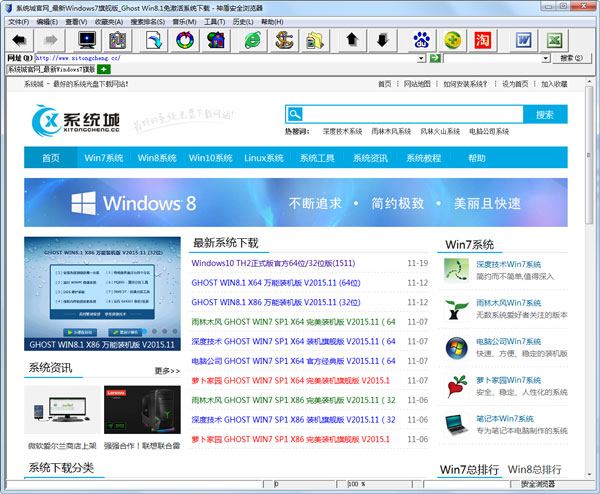Viewport: 600px width, 494px height.
Task: Click hot keyword 深度技术系统
Action: click(342, 131)
